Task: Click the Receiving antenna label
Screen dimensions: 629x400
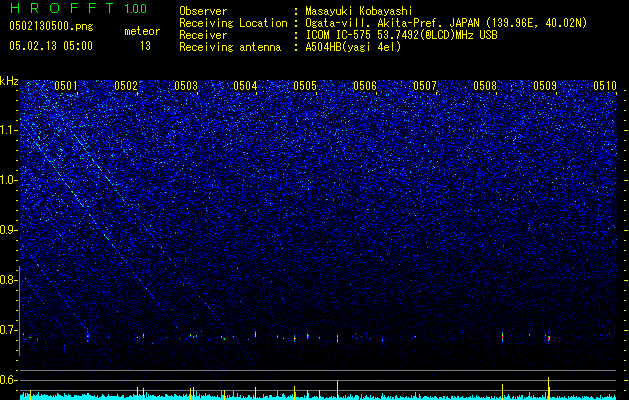Action: click(230, 47)
